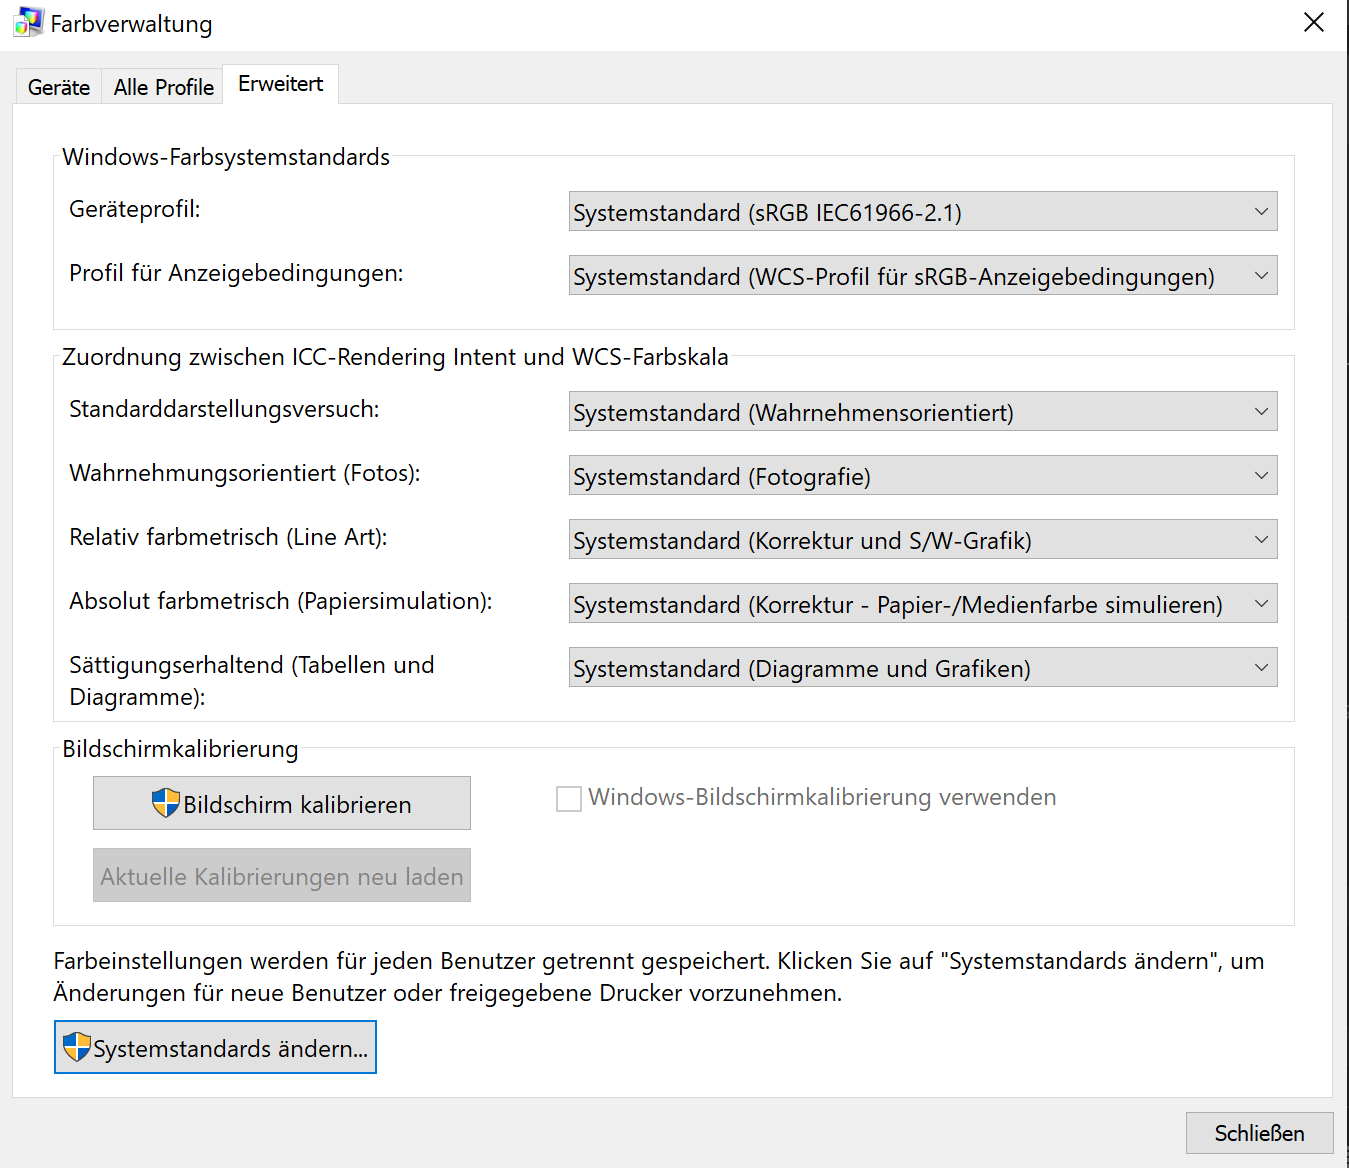The image size is (1349, 1168).
Task: Open Sättigungserhaltend dropdown with Diagramme und Grafiken
Action: coord(922,668)
